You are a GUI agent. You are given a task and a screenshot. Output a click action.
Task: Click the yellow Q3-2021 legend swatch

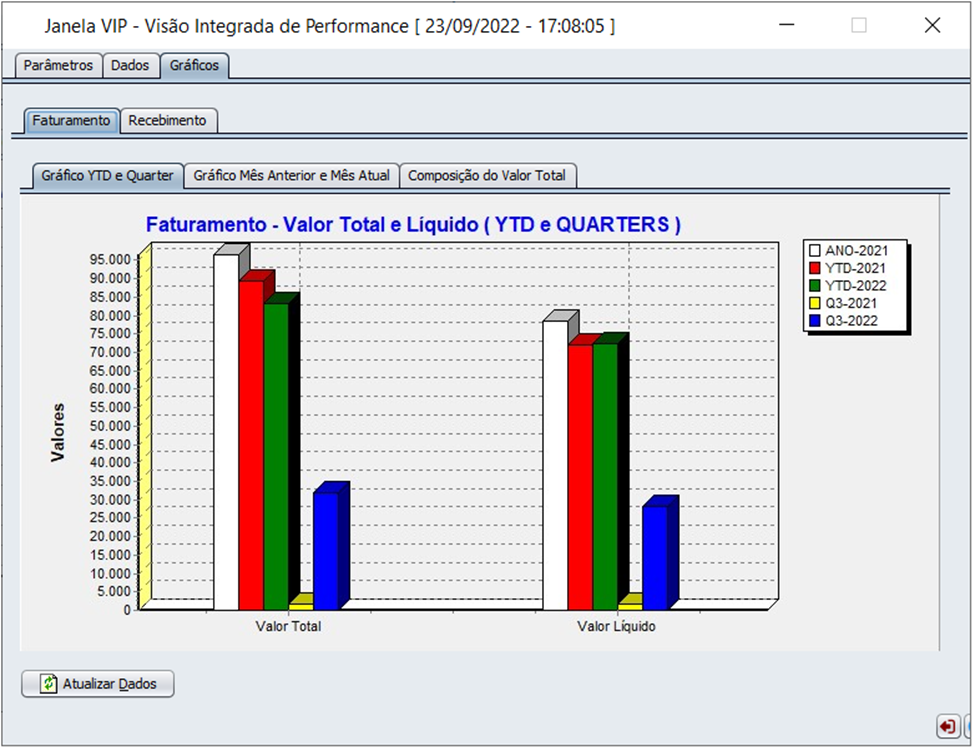(815, 303)
